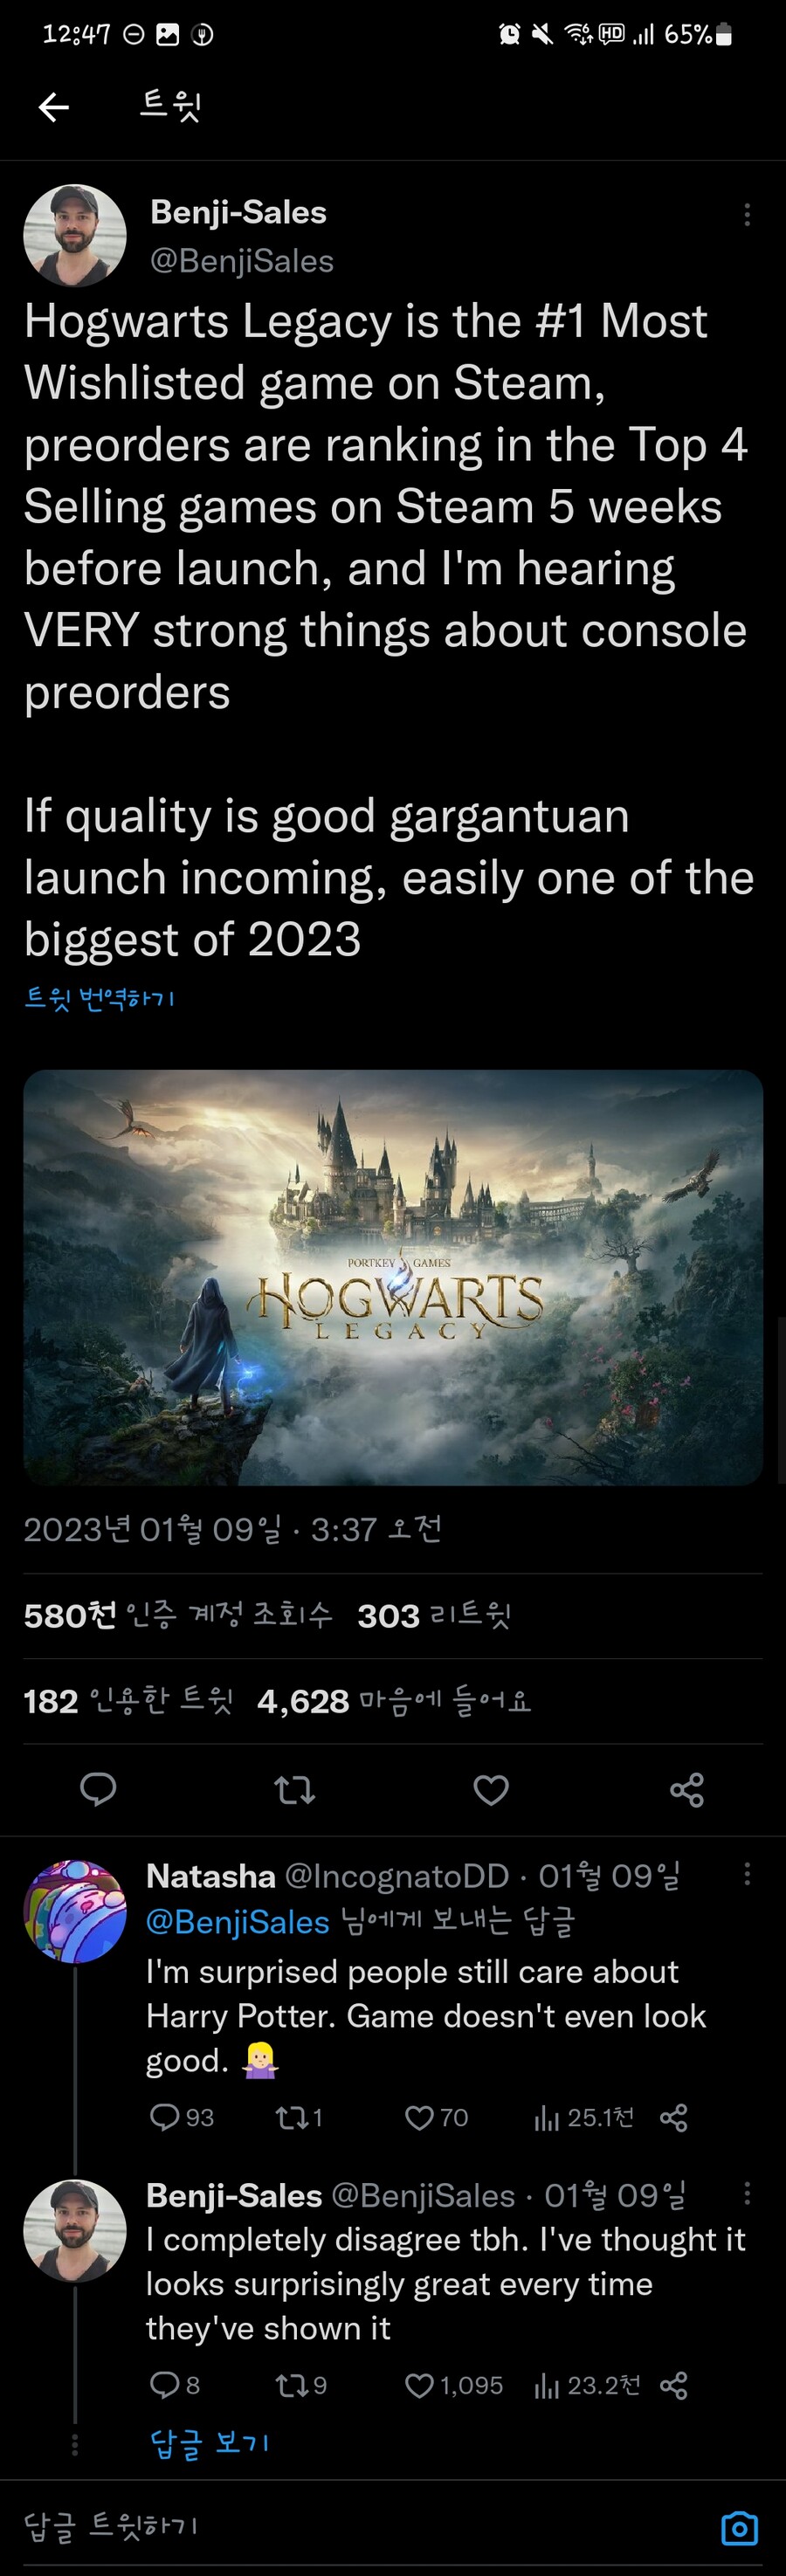View the 182 quote tweets
The height and width of the screenshot is (2576, 786).
(128, 1700)
